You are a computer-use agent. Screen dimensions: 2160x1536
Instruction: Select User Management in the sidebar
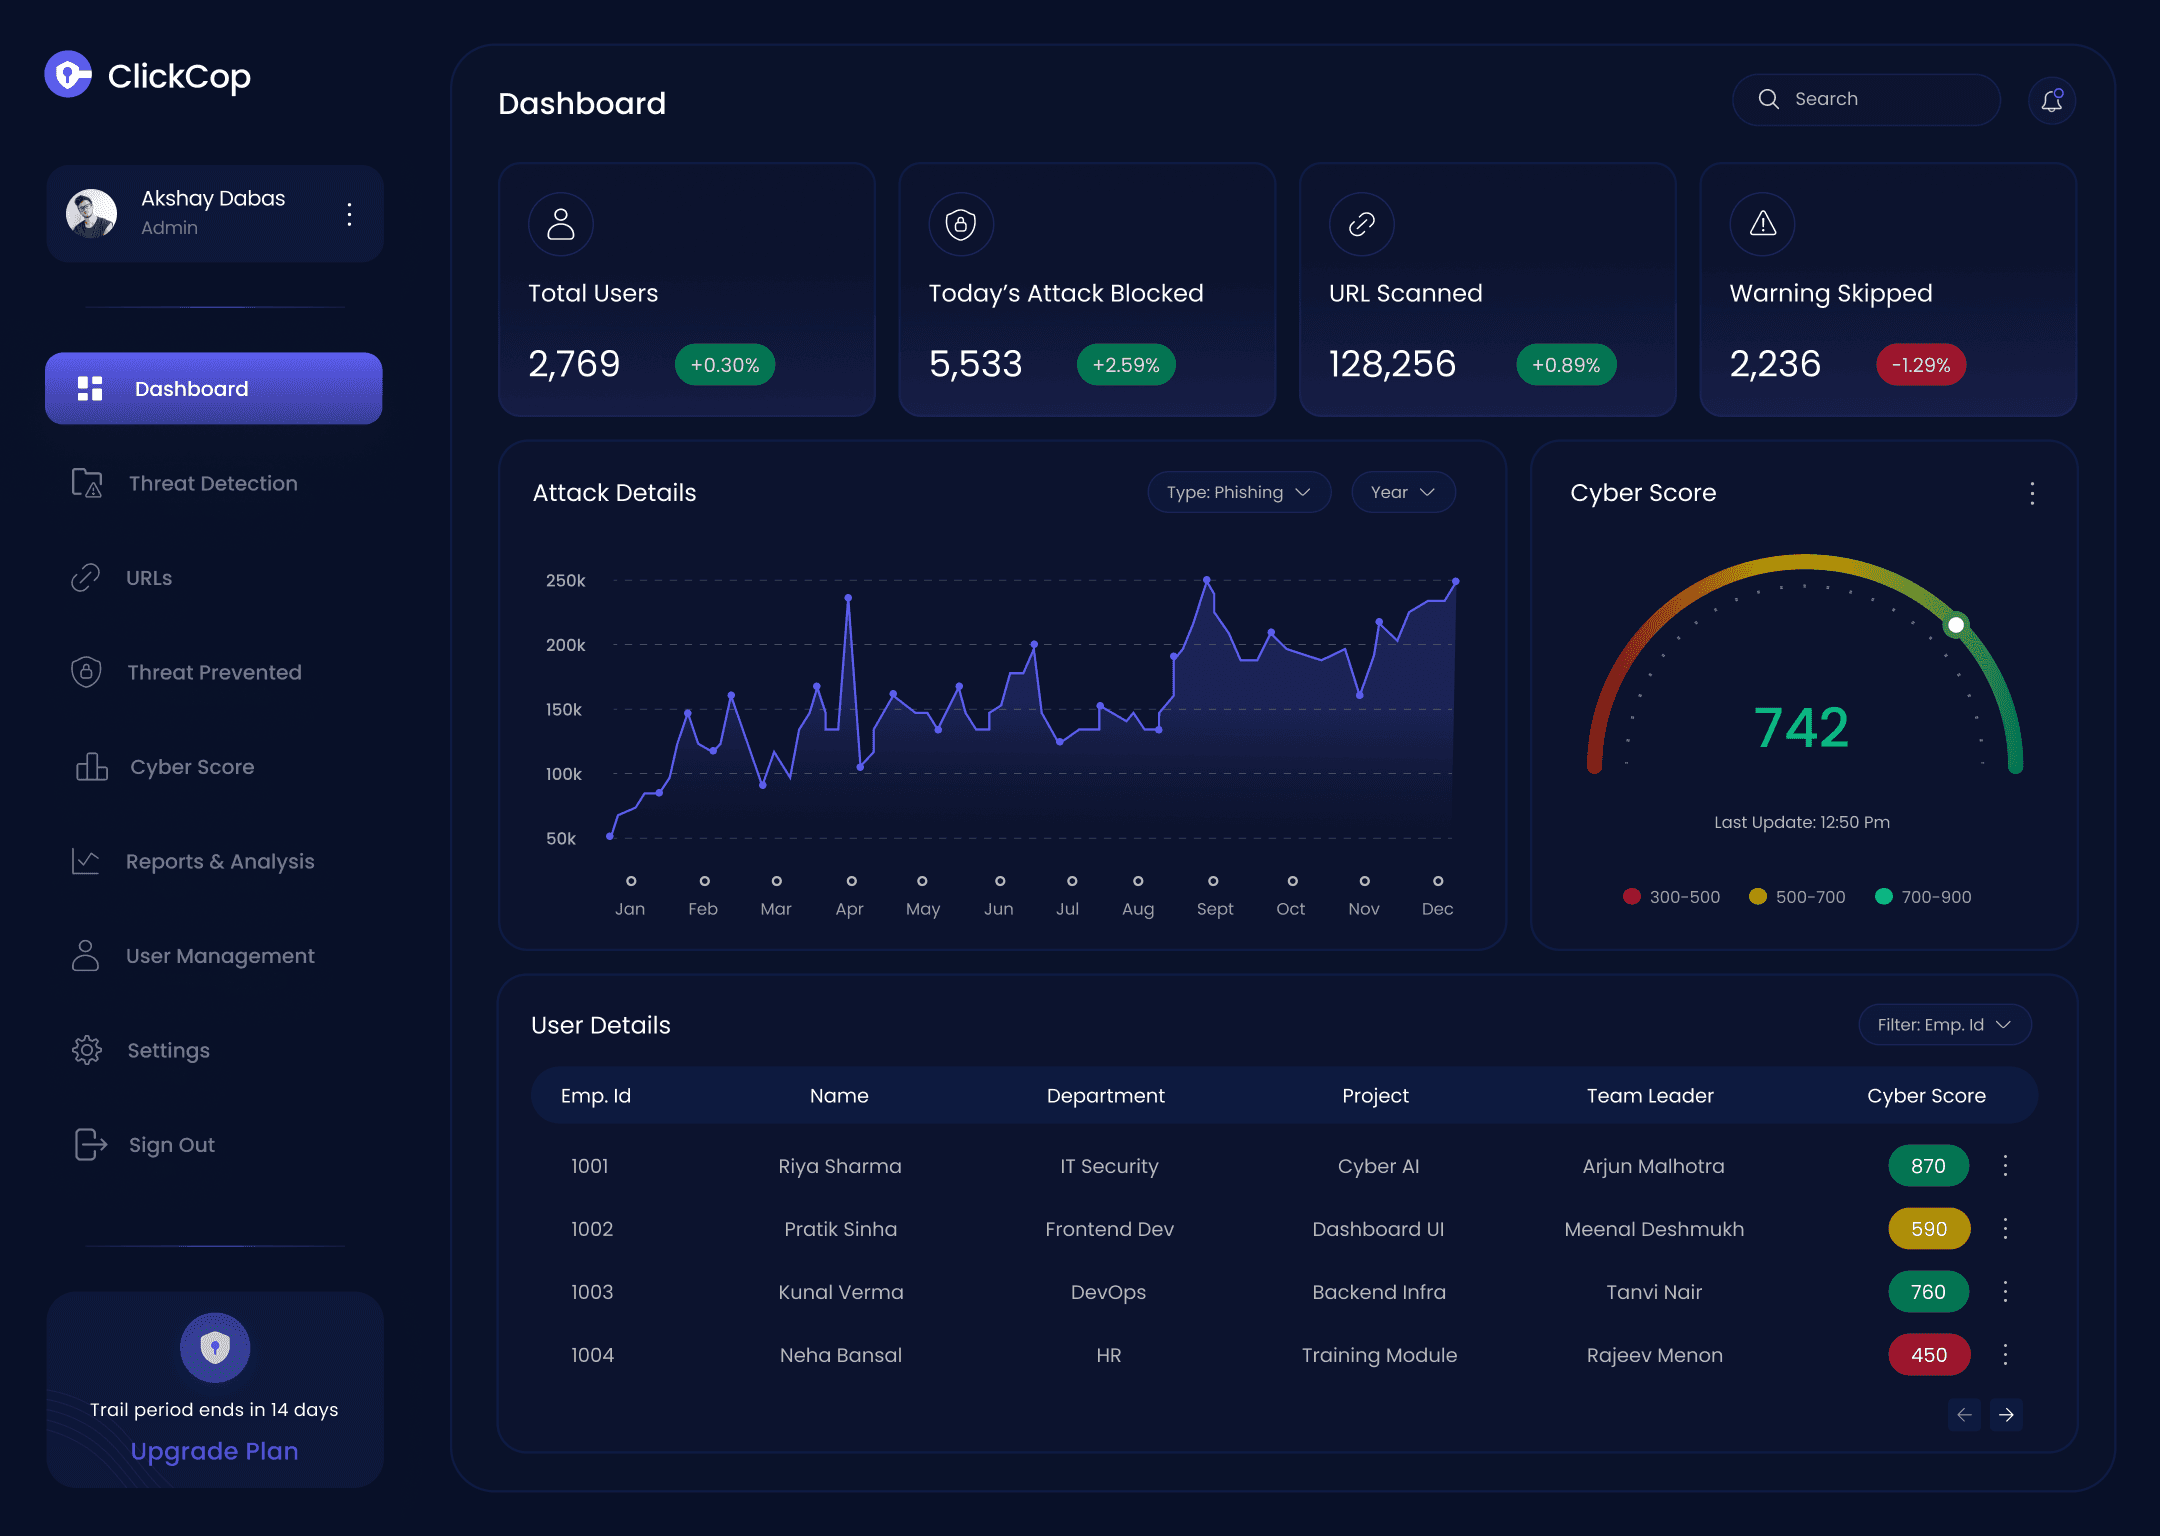219,956
